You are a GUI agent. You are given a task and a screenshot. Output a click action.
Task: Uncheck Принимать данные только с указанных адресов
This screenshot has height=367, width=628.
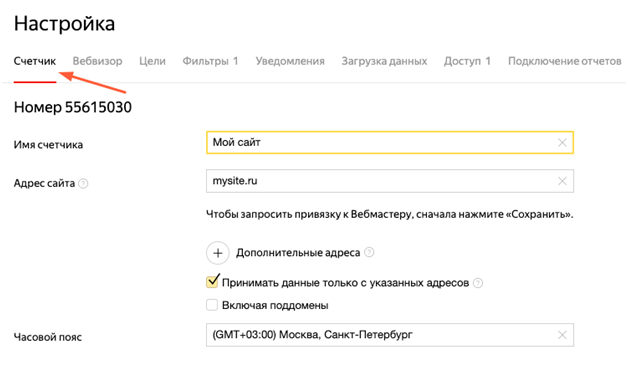pos(212,282)
